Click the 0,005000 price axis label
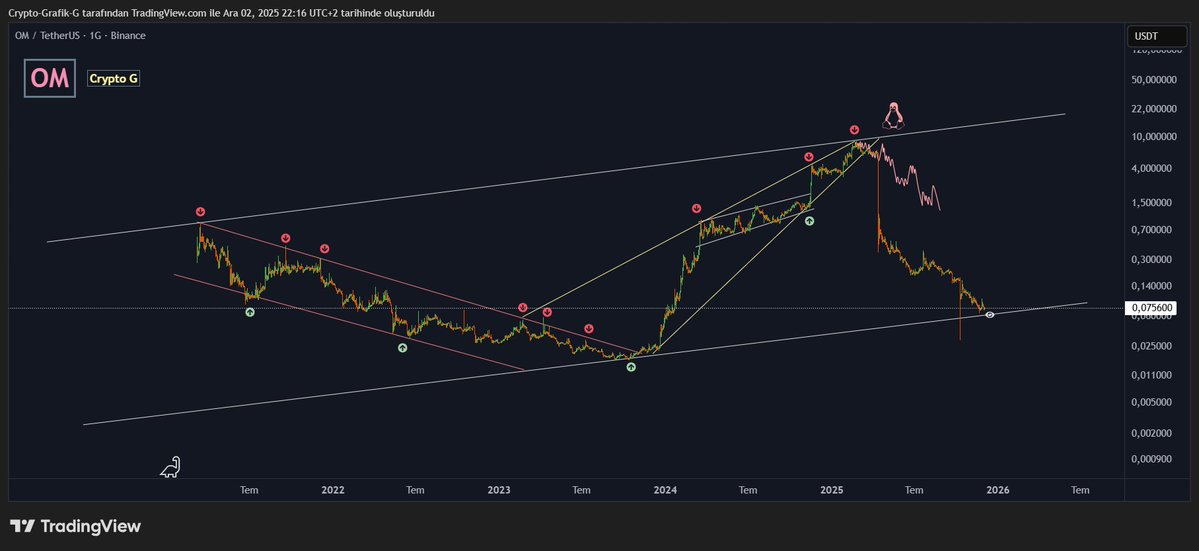This screenshot has width=1199, height=551. click(1154, 402)
